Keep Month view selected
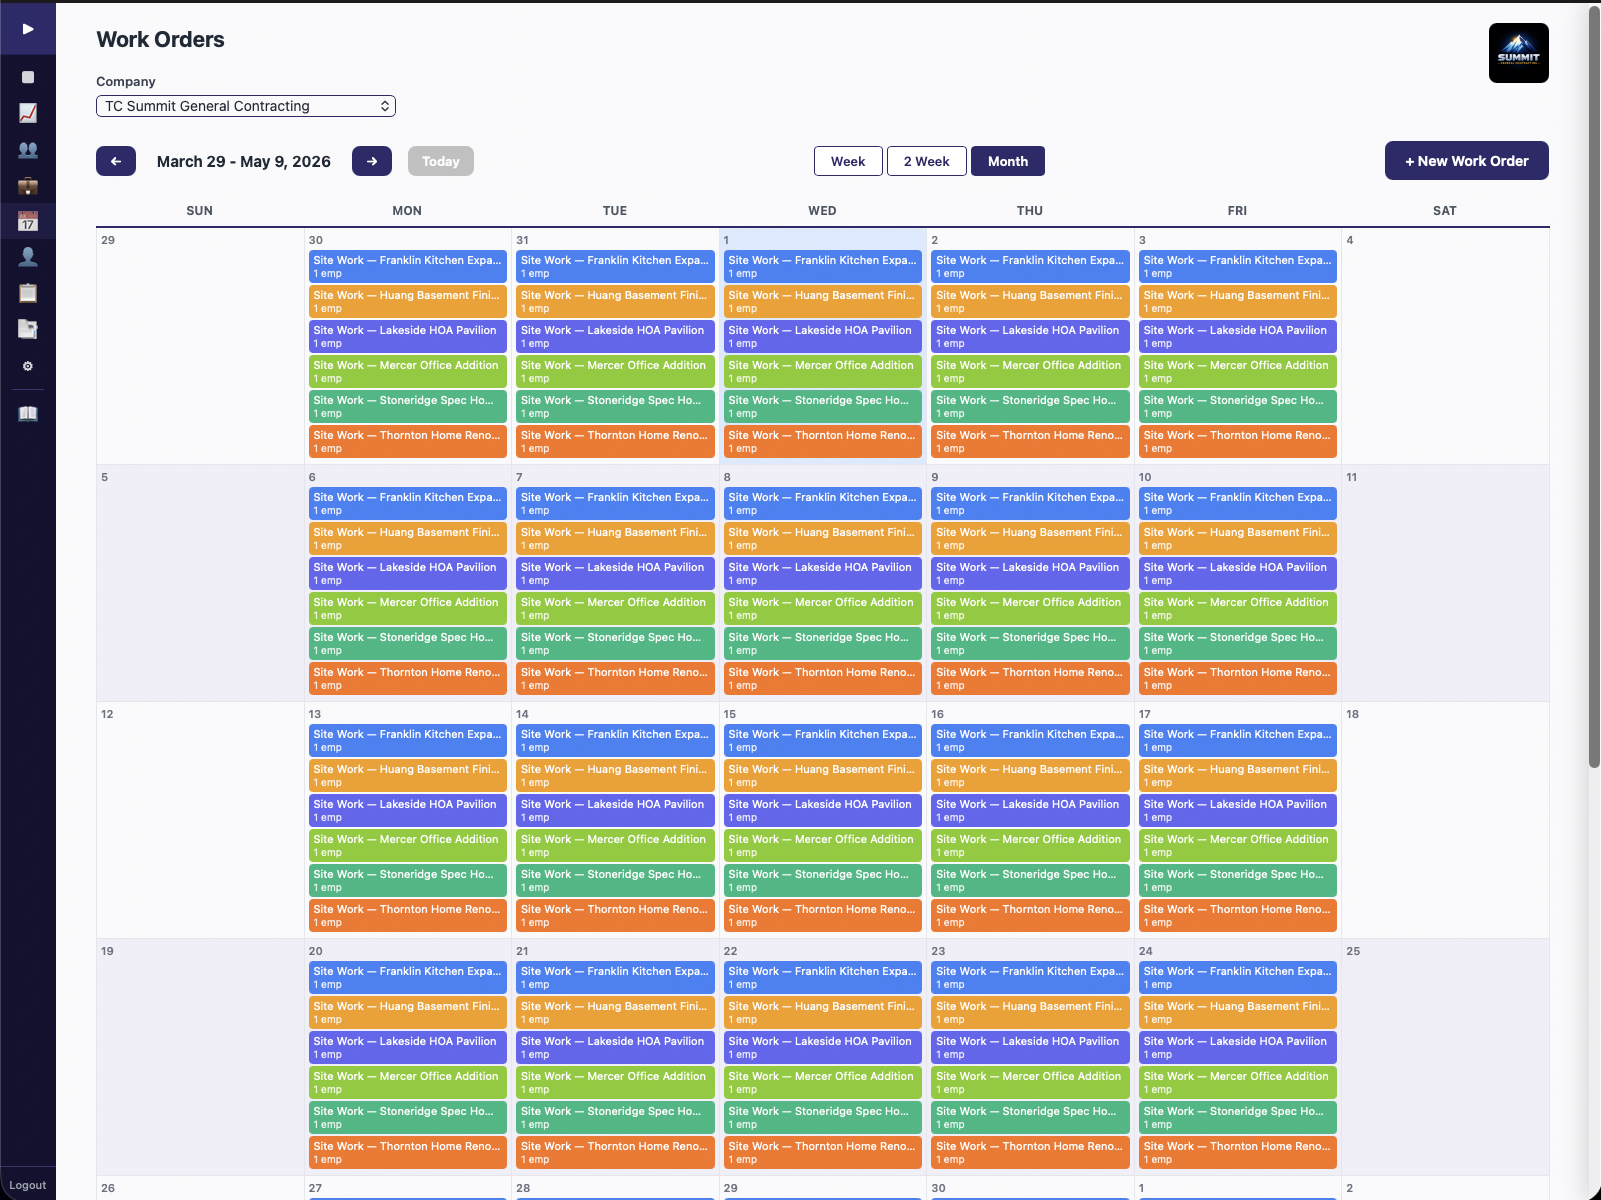Viewport: 1601px width, 1200px height. pyautogui.click(x=1007, y=161)
